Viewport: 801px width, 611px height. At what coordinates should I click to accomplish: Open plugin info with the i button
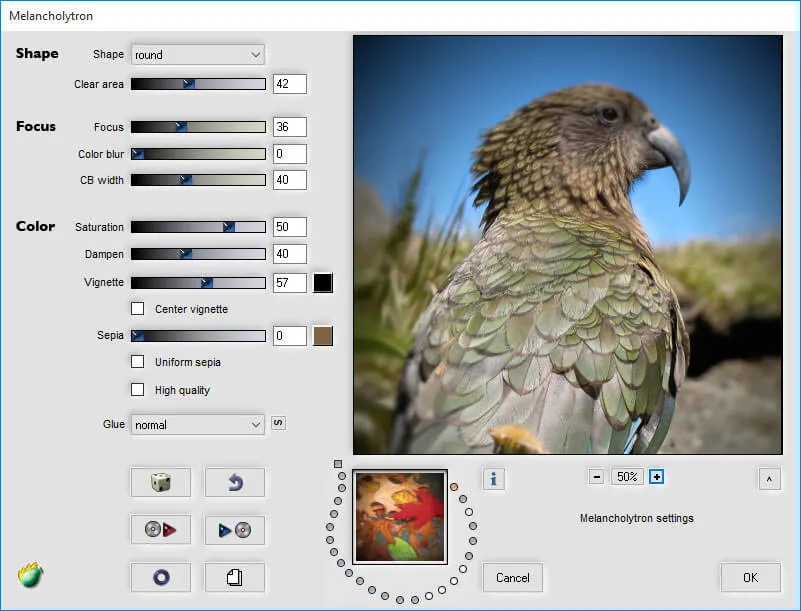493,480
